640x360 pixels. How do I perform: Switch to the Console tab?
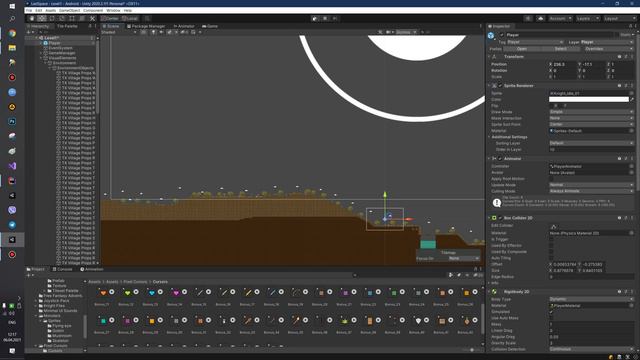[62, 269]
